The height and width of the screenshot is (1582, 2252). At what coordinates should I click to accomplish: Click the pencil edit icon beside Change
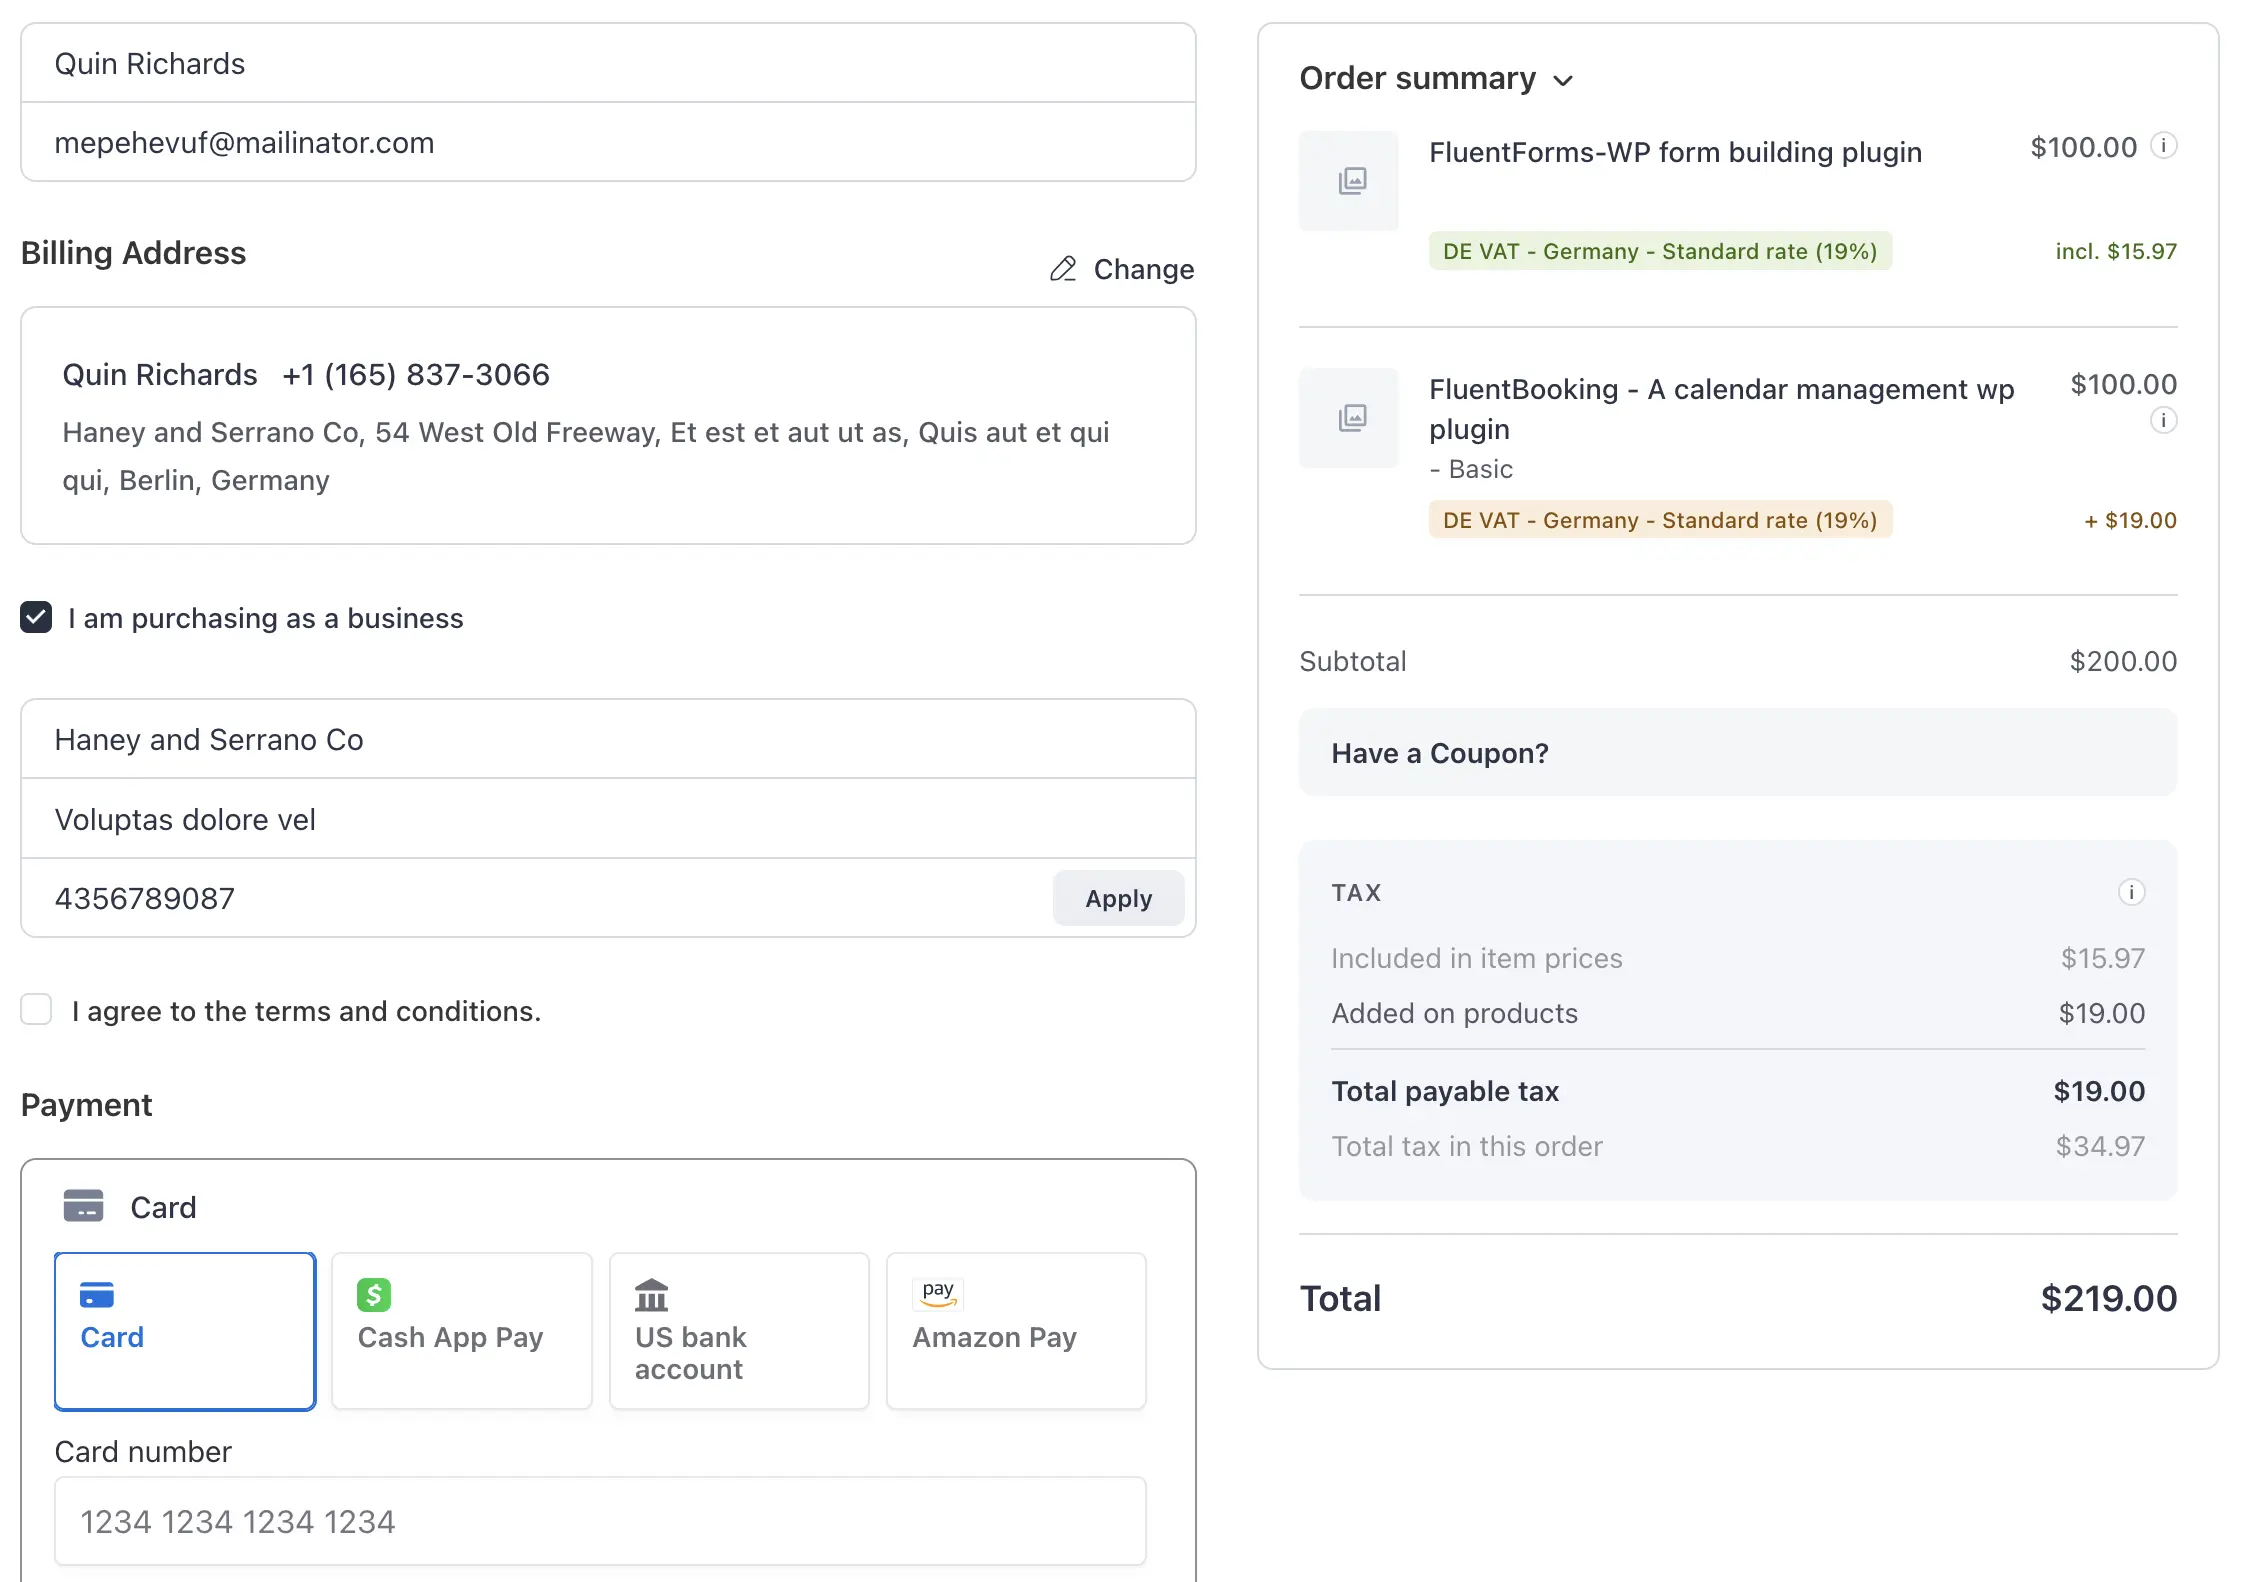pos(1063,269)
